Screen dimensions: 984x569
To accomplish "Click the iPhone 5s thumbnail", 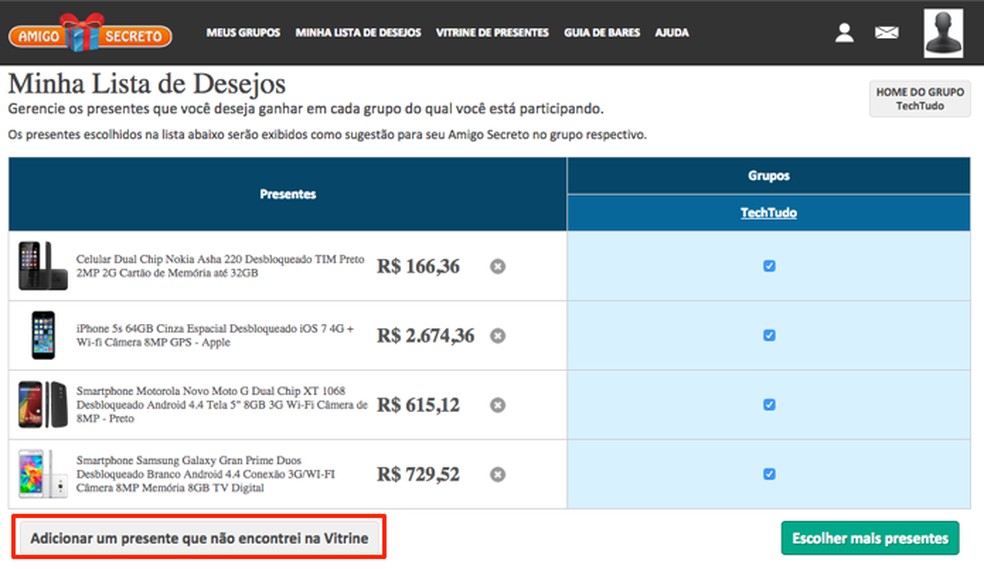I will pos(43,335).
